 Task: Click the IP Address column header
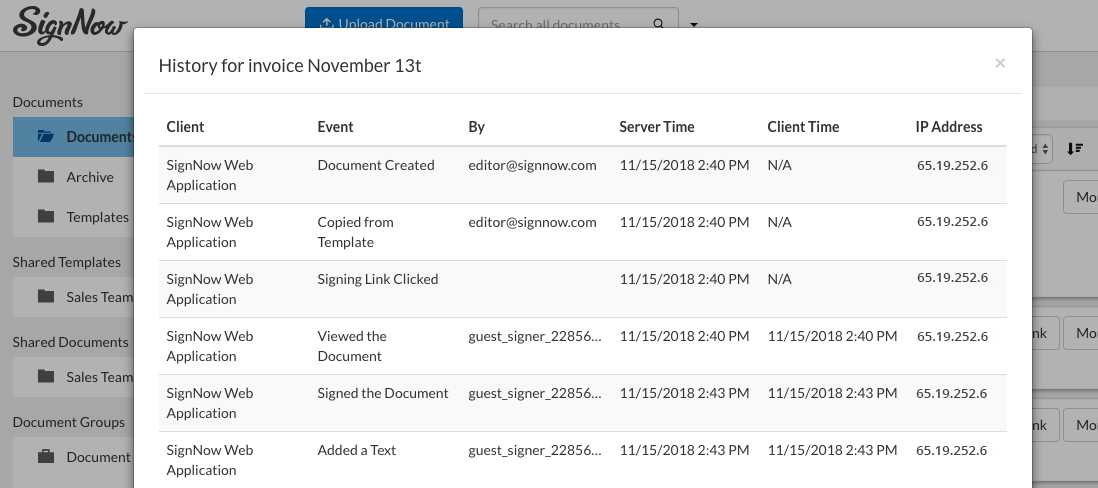pos(948,127)
